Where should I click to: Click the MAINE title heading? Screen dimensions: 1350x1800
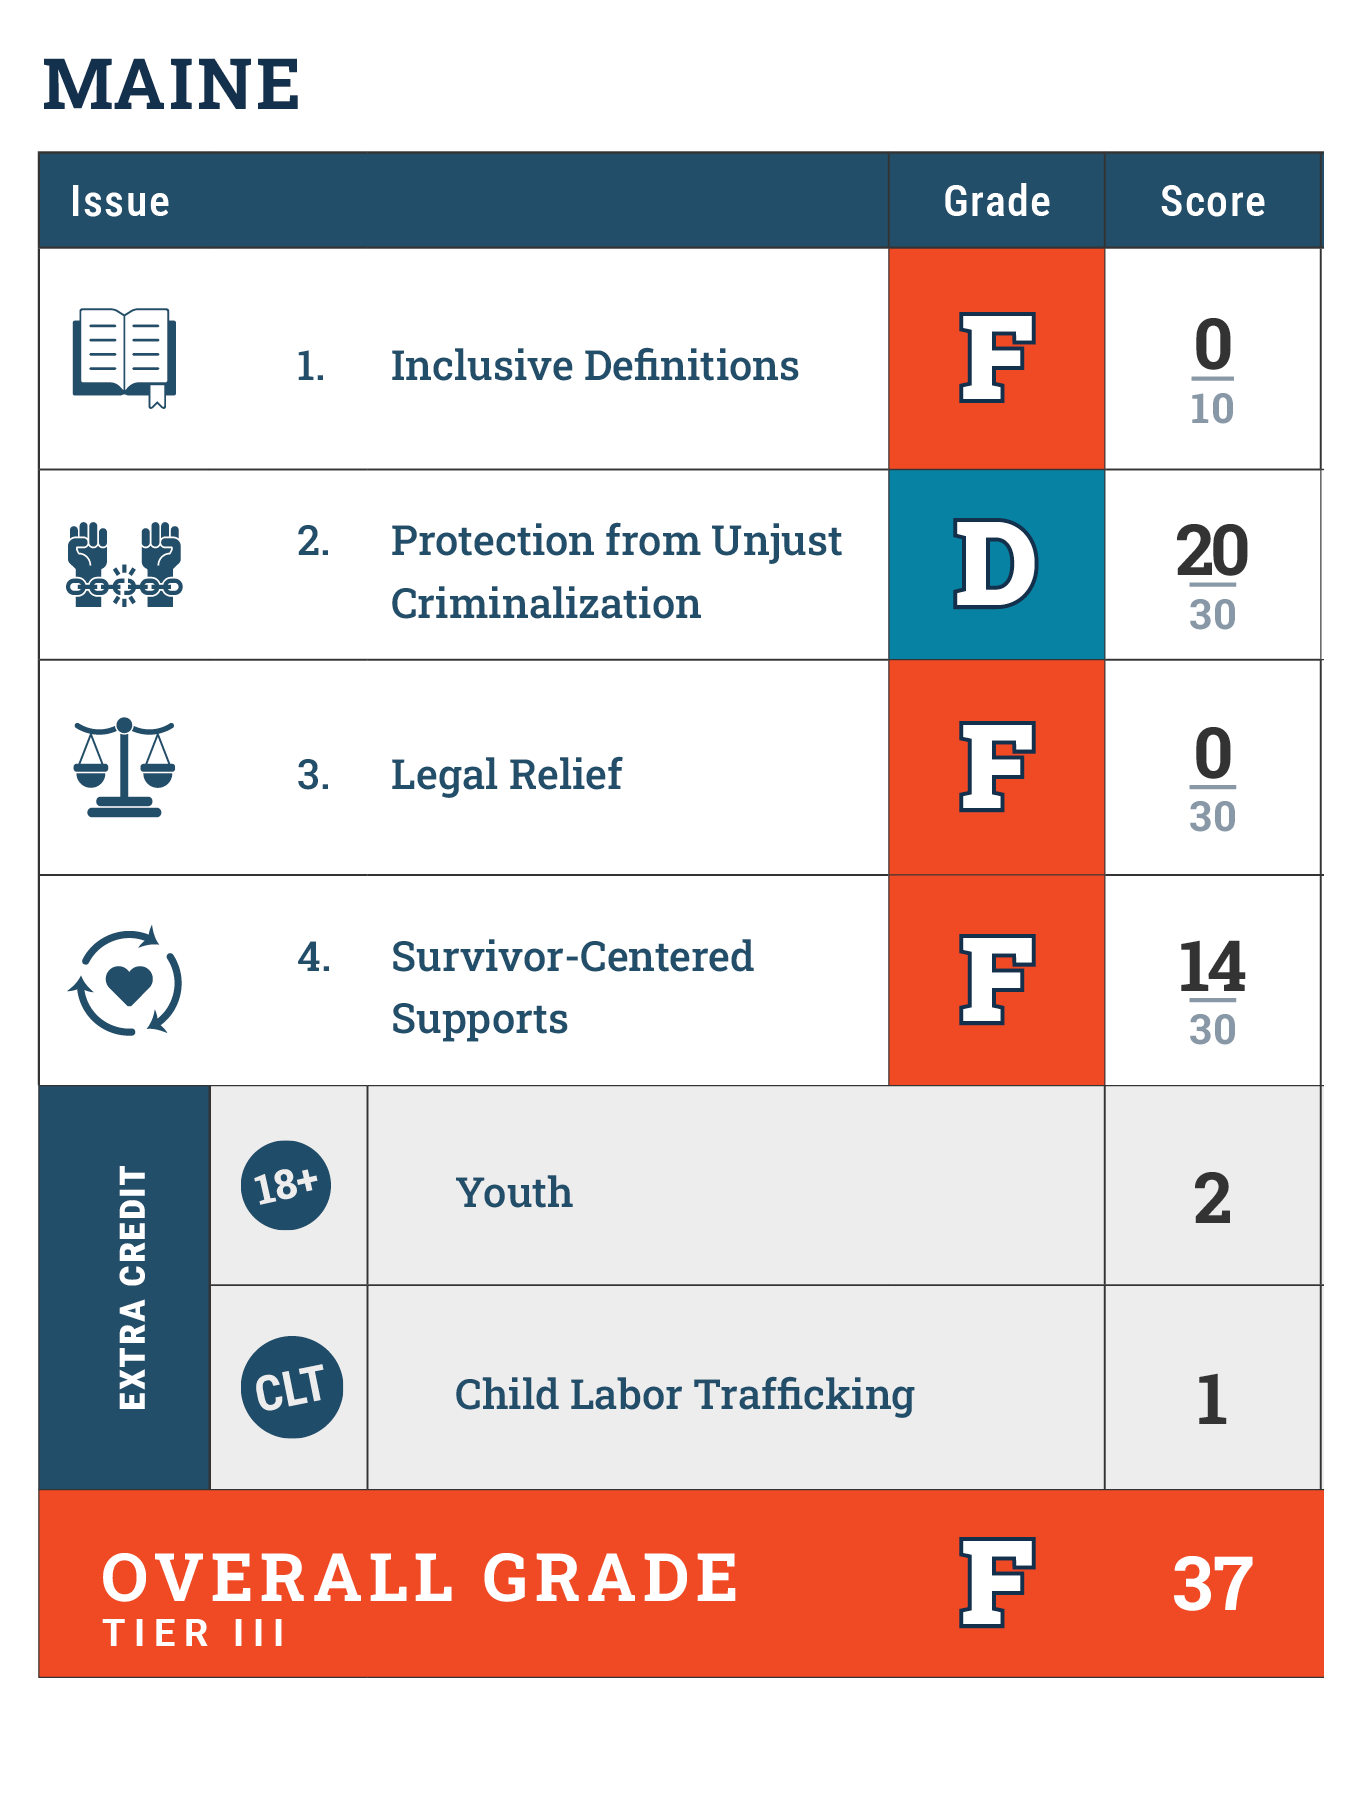coord(171,84)
